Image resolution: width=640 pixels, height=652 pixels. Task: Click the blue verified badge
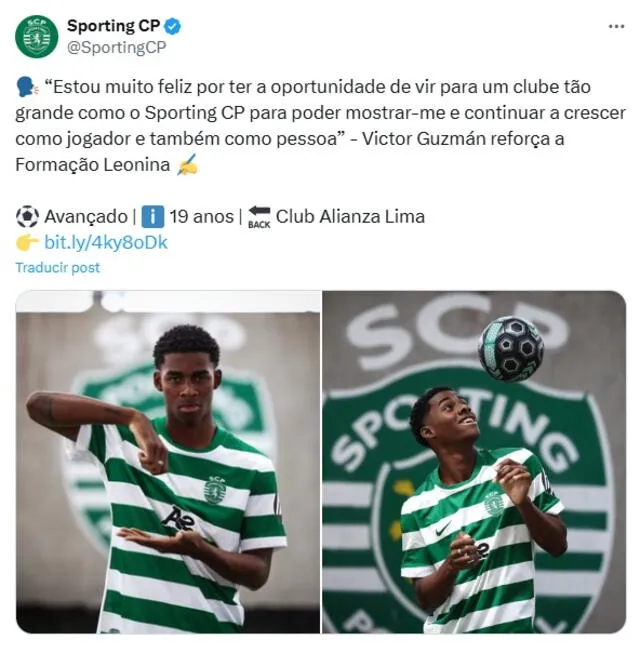[x=172, y=26]
